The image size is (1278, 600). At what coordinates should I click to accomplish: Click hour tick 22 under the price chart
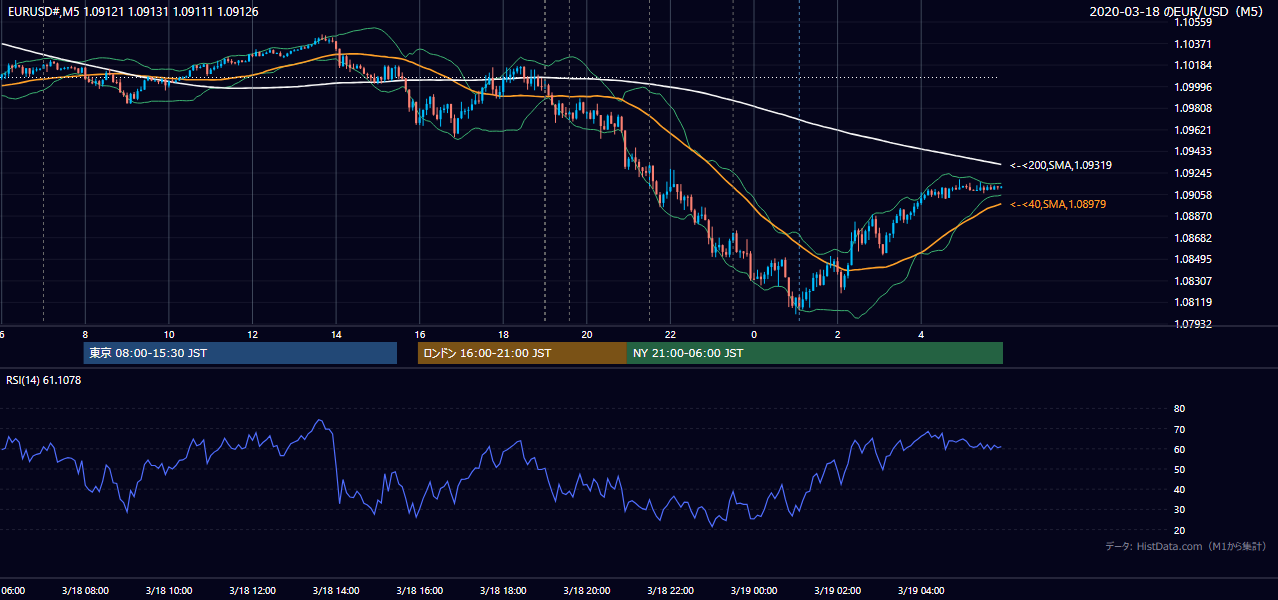coord(670,335)
